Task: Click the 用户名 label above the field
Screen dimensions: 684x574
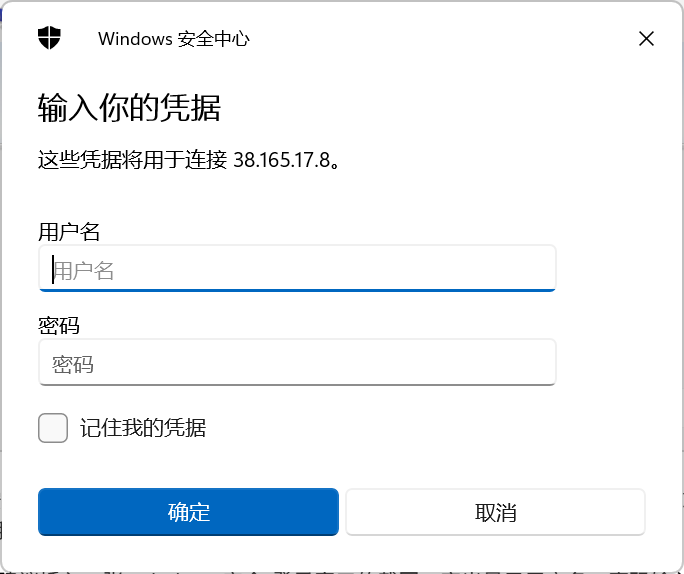Action: click(x=69, y=232)
